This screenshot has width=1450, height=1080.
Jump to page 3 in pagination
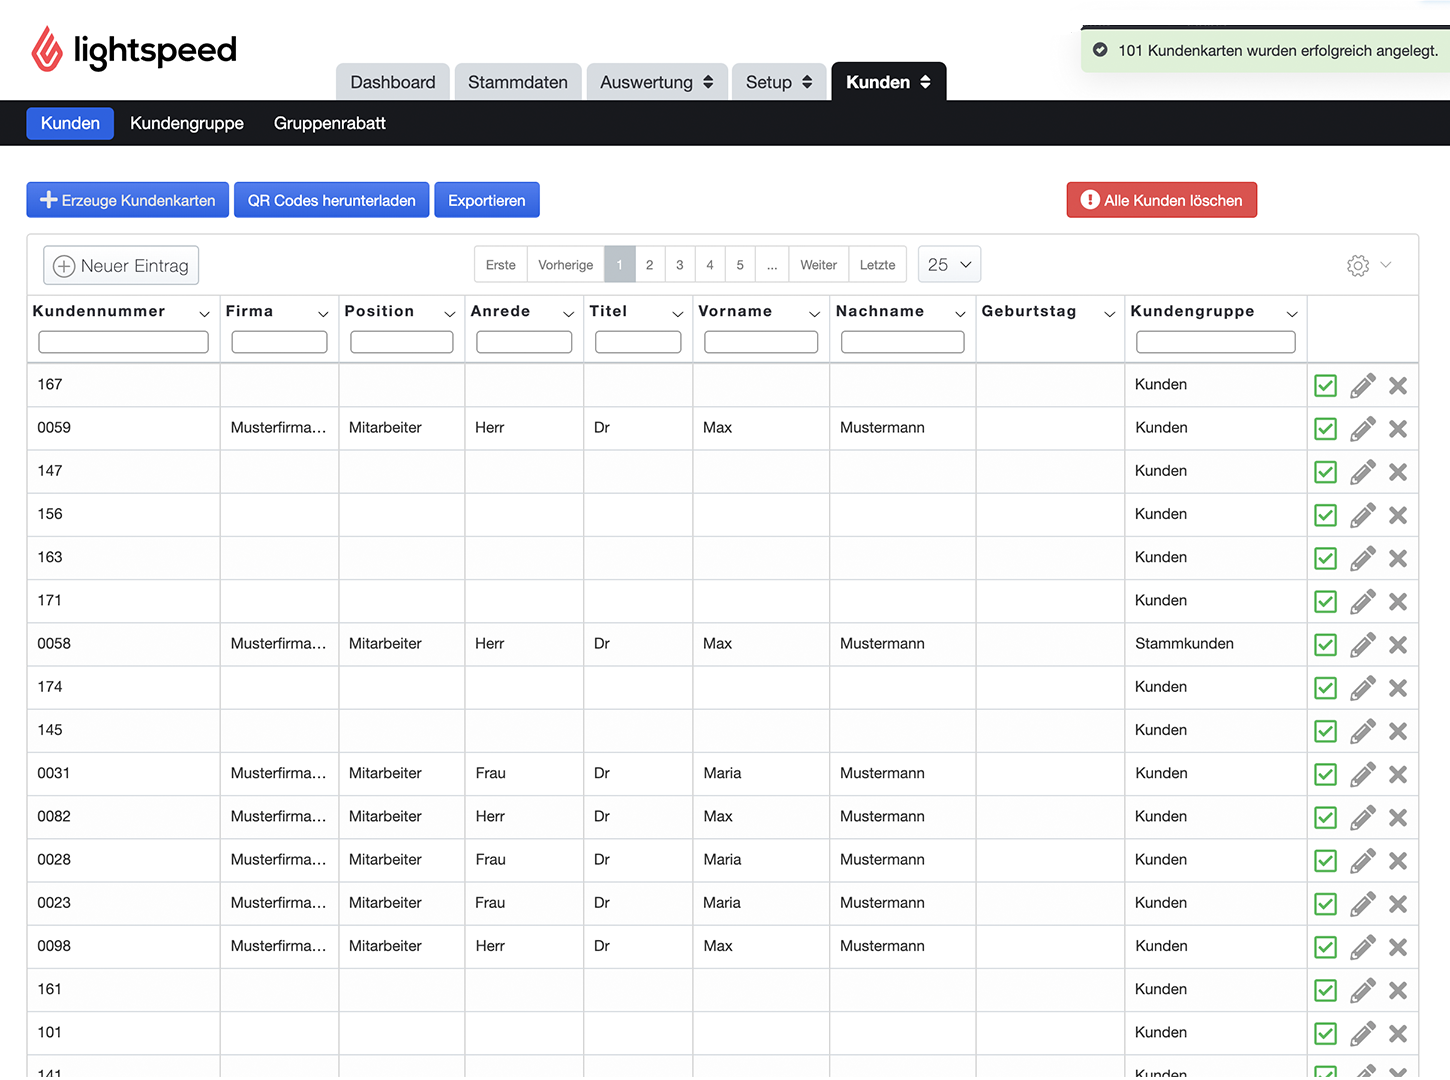[680, 265]
